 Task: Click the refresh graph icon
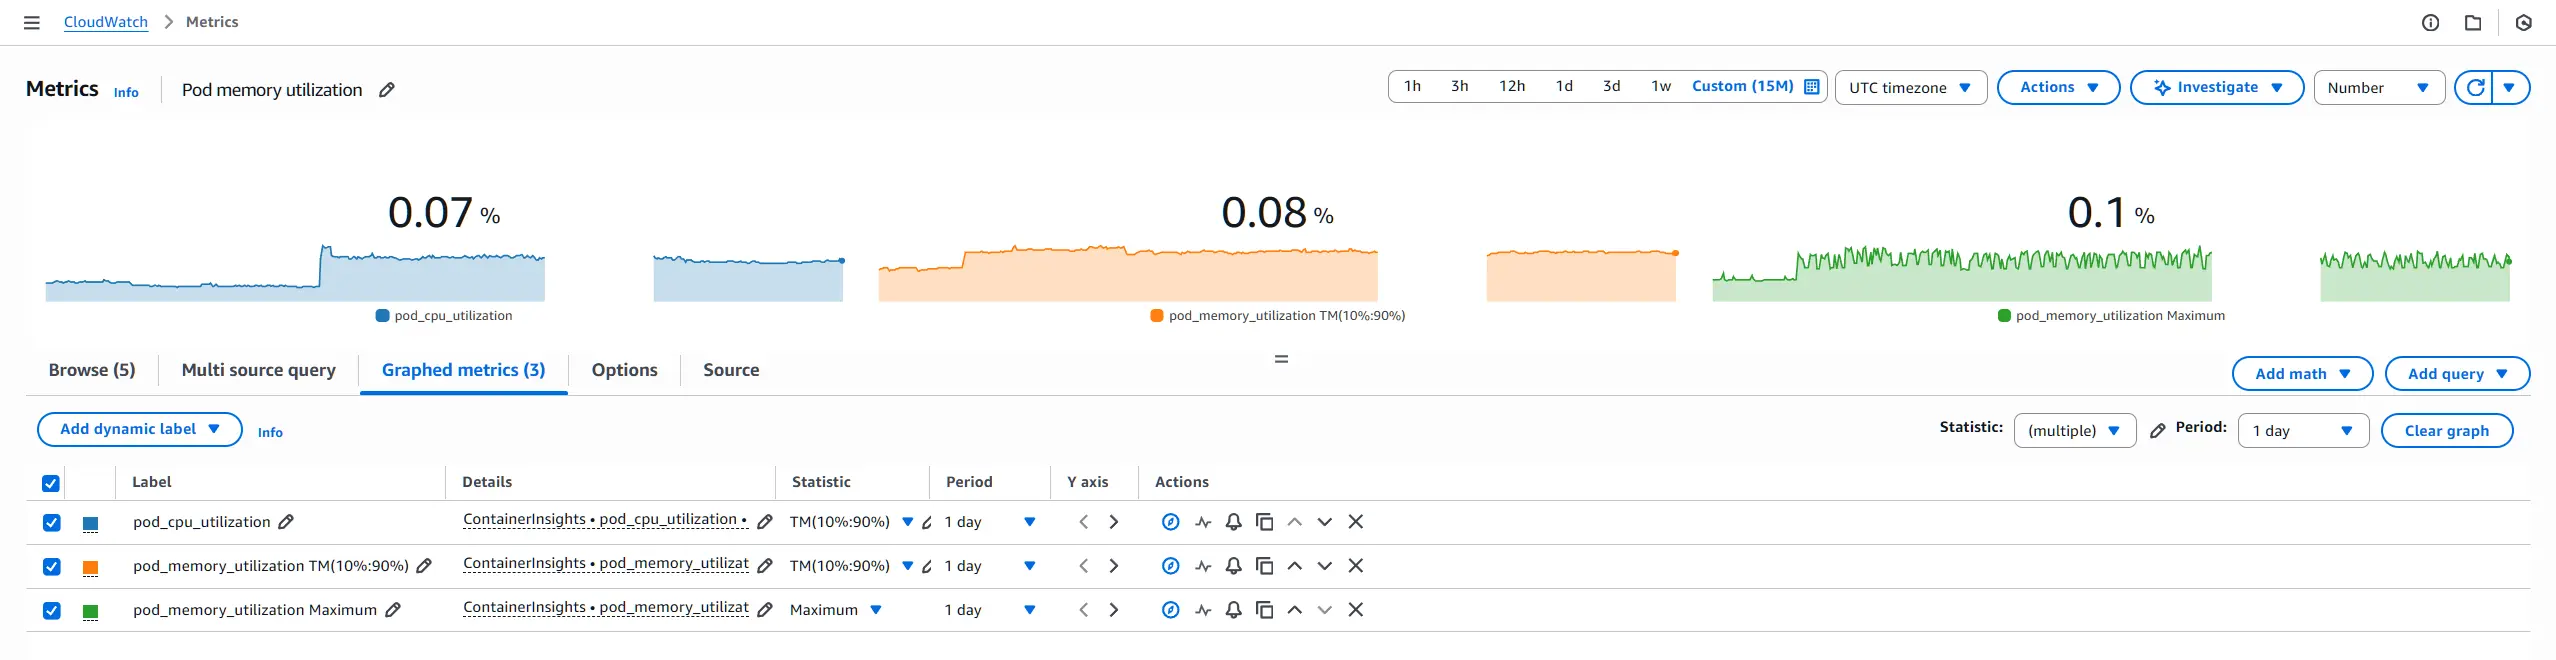coord(2475,88)
